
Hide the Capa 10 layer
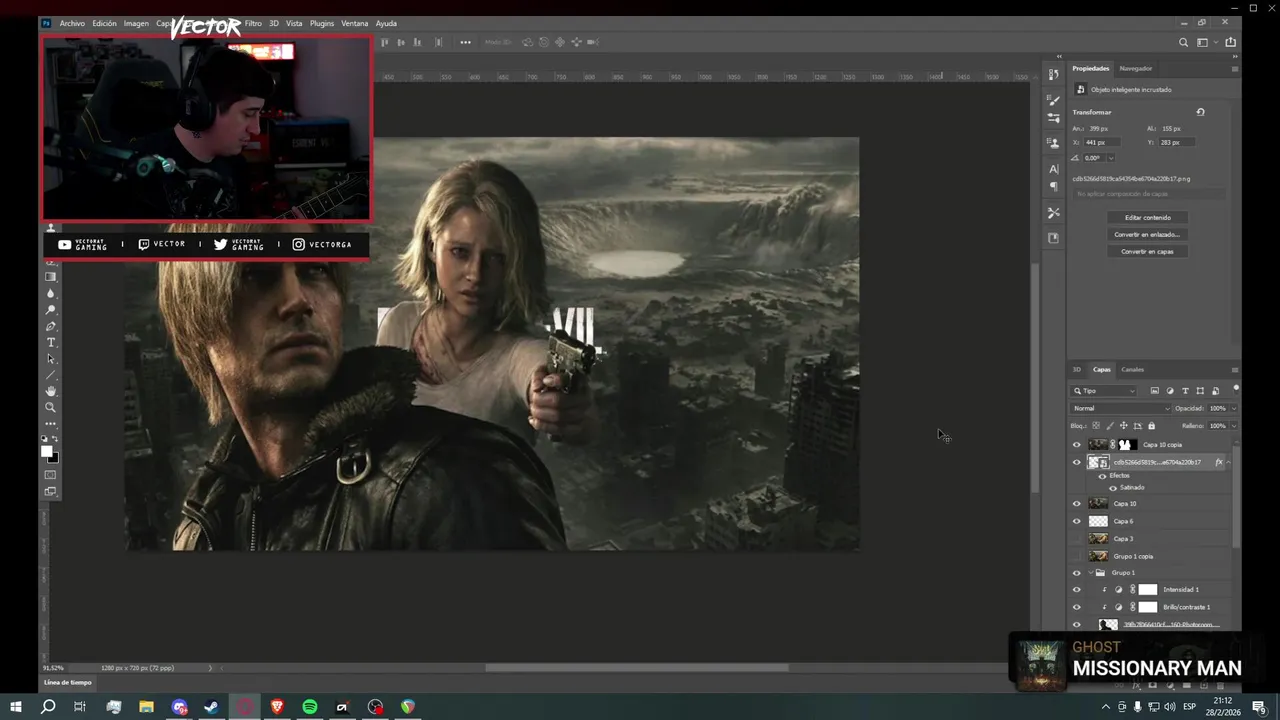pos(1077,504)
